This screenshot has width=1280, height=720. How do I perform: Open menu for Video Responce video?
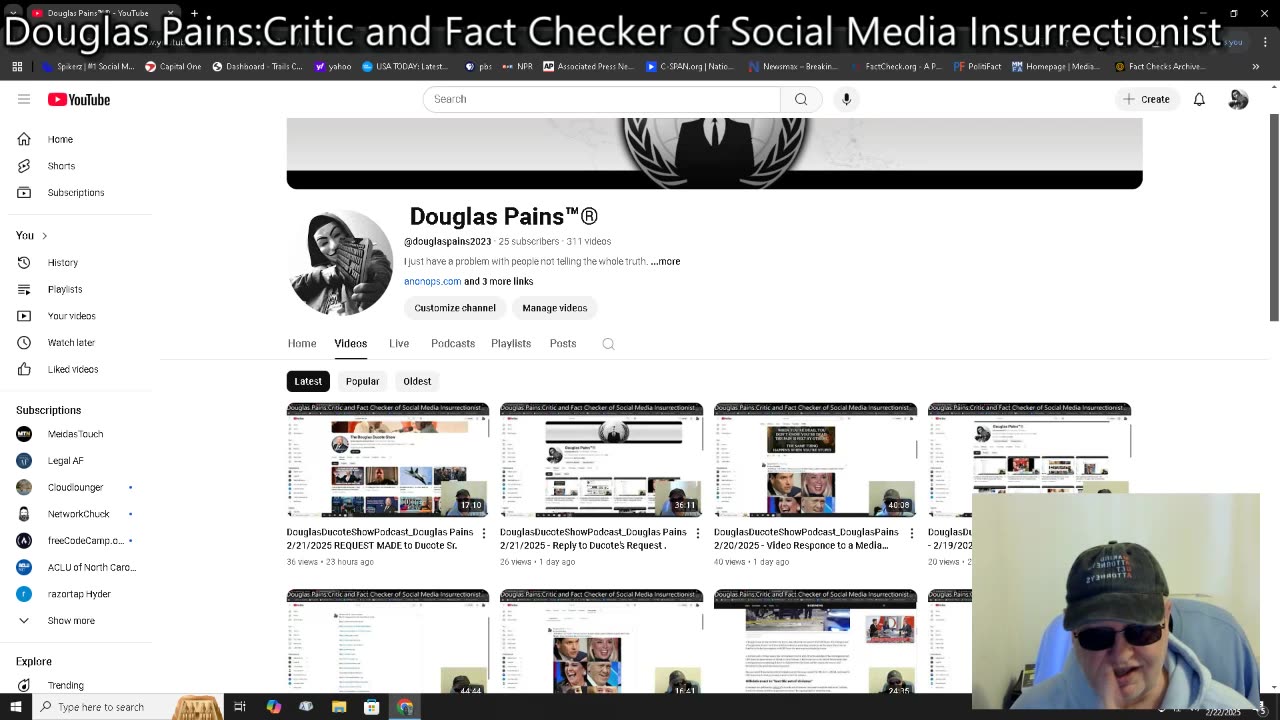click(x=911, y=533)
